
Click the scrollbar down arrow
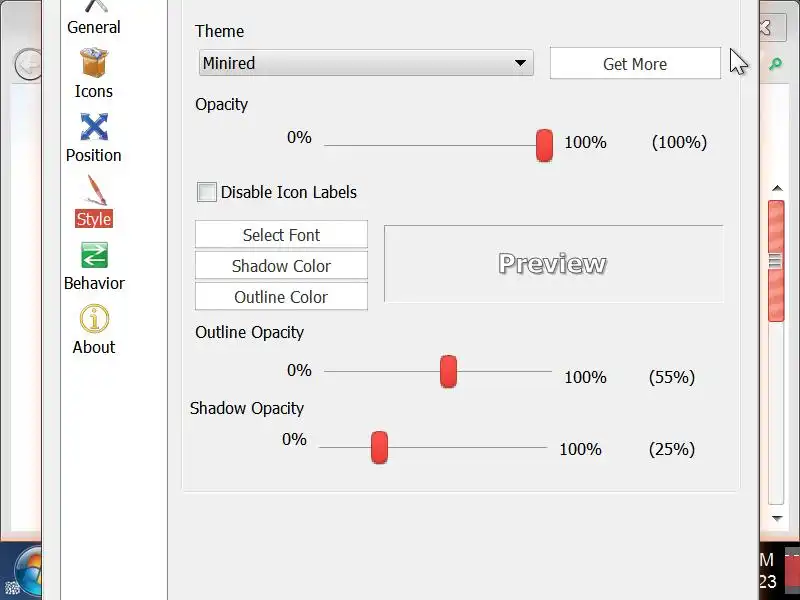click(776, 518)
